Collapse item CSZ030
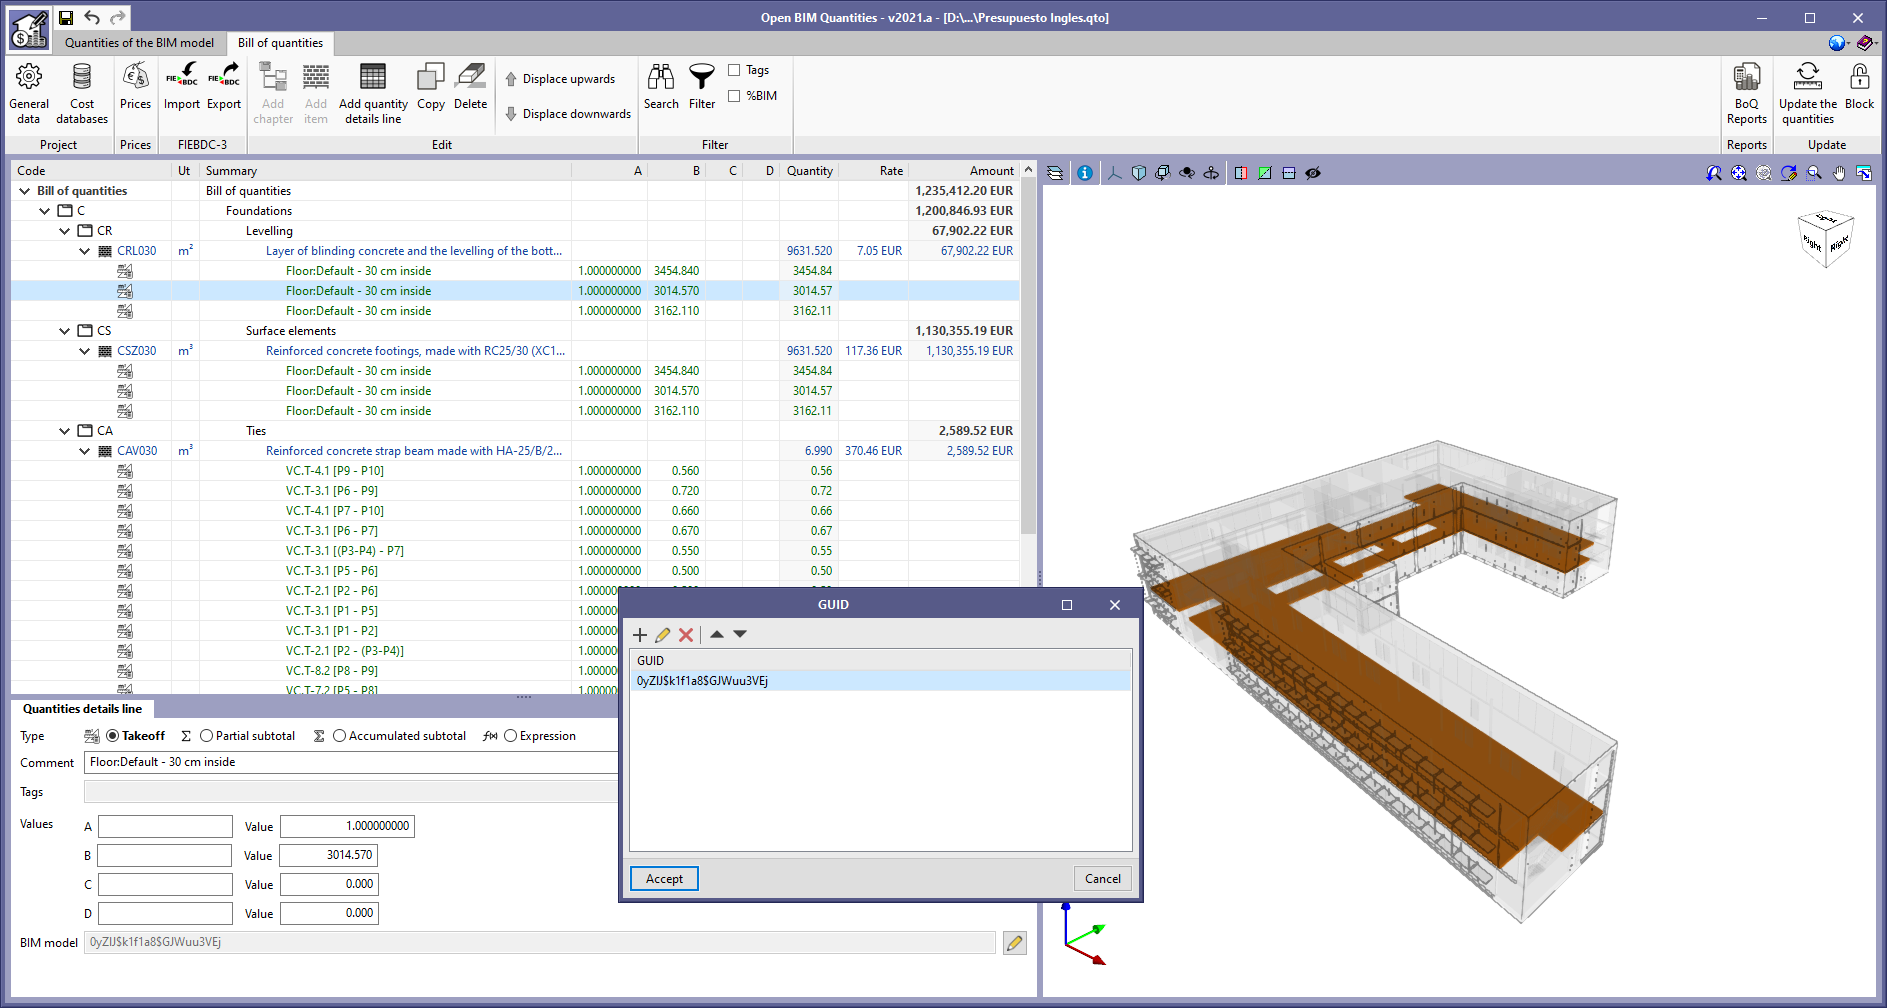This screenshot has height=1008, width=1887. click(x=85, y=351)
